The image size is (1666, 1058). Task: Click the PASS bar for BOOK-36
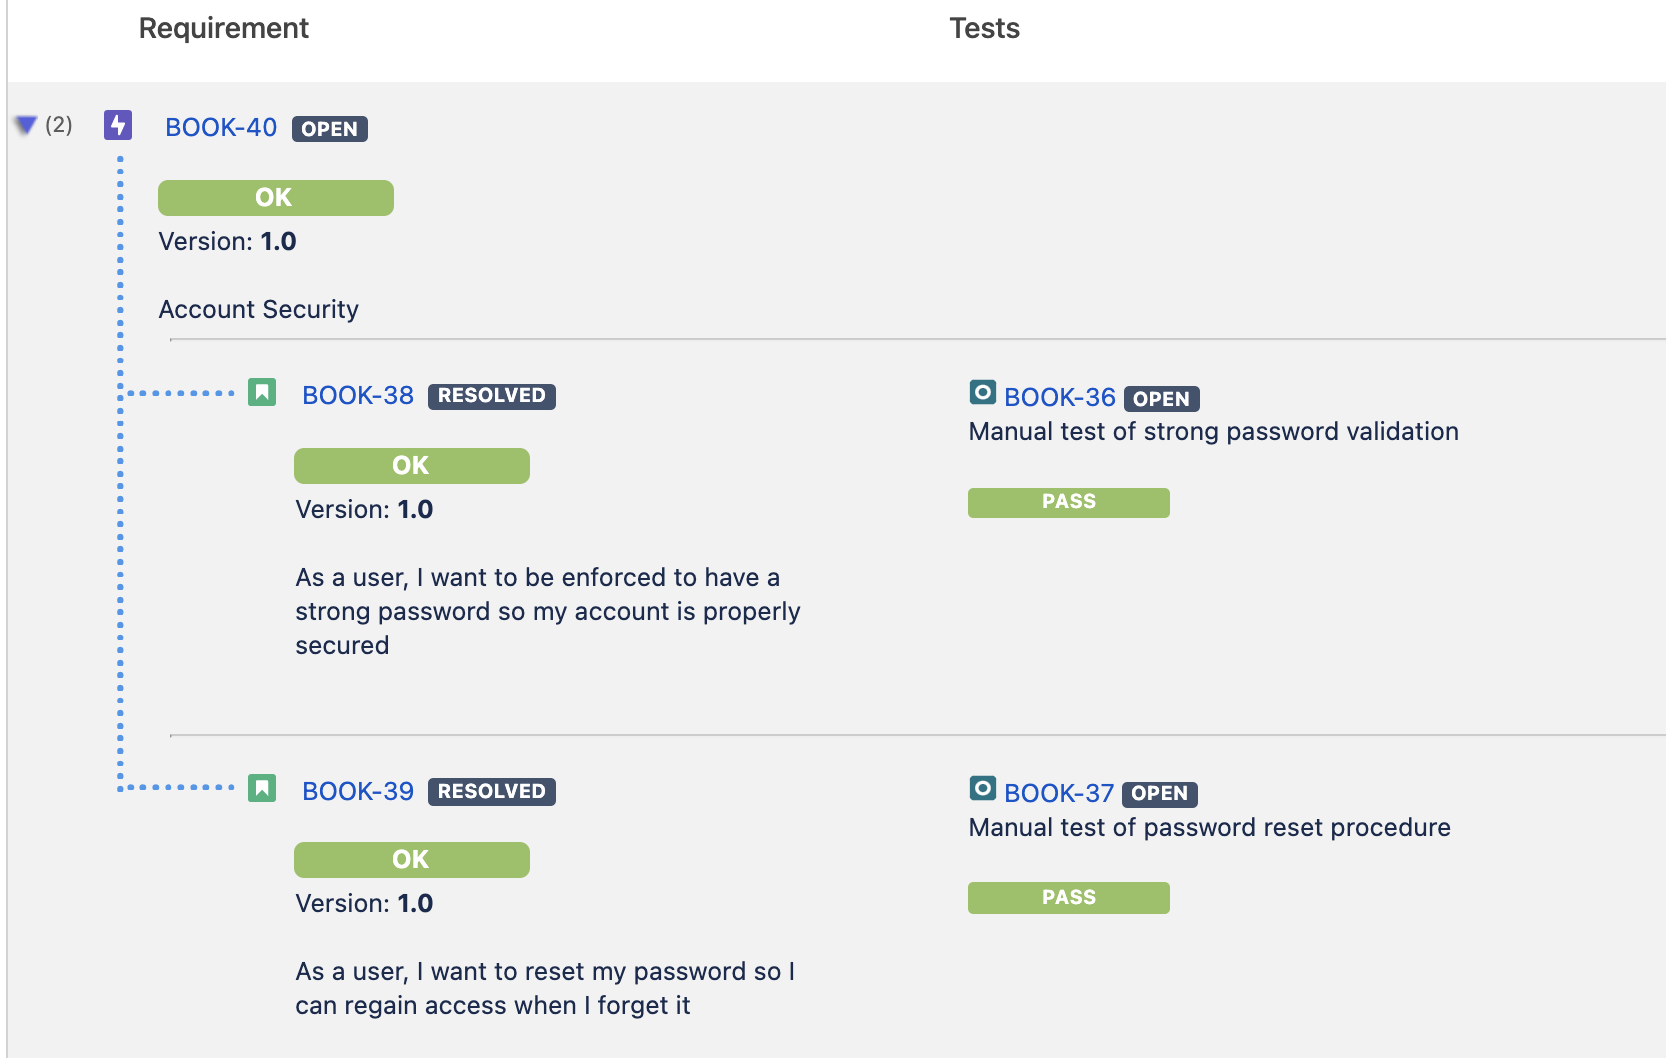1069,503
